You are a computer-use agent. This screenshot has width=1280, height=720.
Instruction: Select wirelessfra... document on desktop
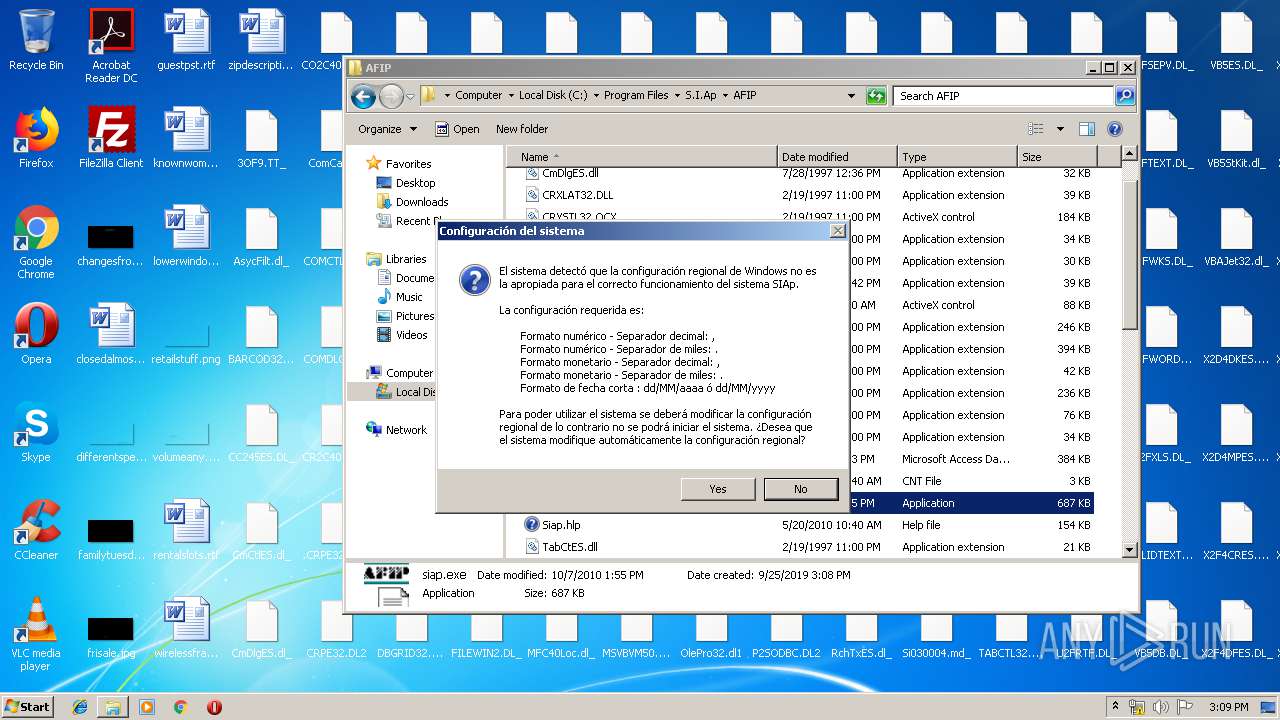pyautogui.click(x=186, y=628)
